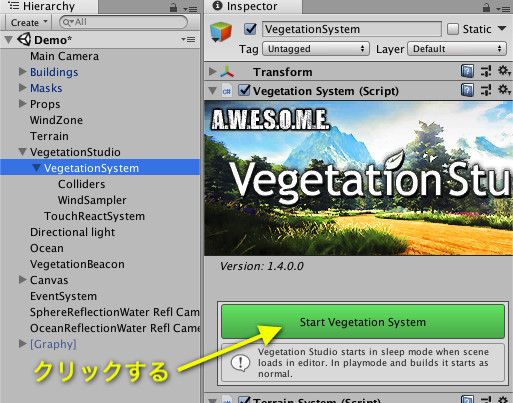The width and height of the screenshot is (513, 403).
Task: Select Ocean in Hierarchy
Action: [x=47, y=248]
